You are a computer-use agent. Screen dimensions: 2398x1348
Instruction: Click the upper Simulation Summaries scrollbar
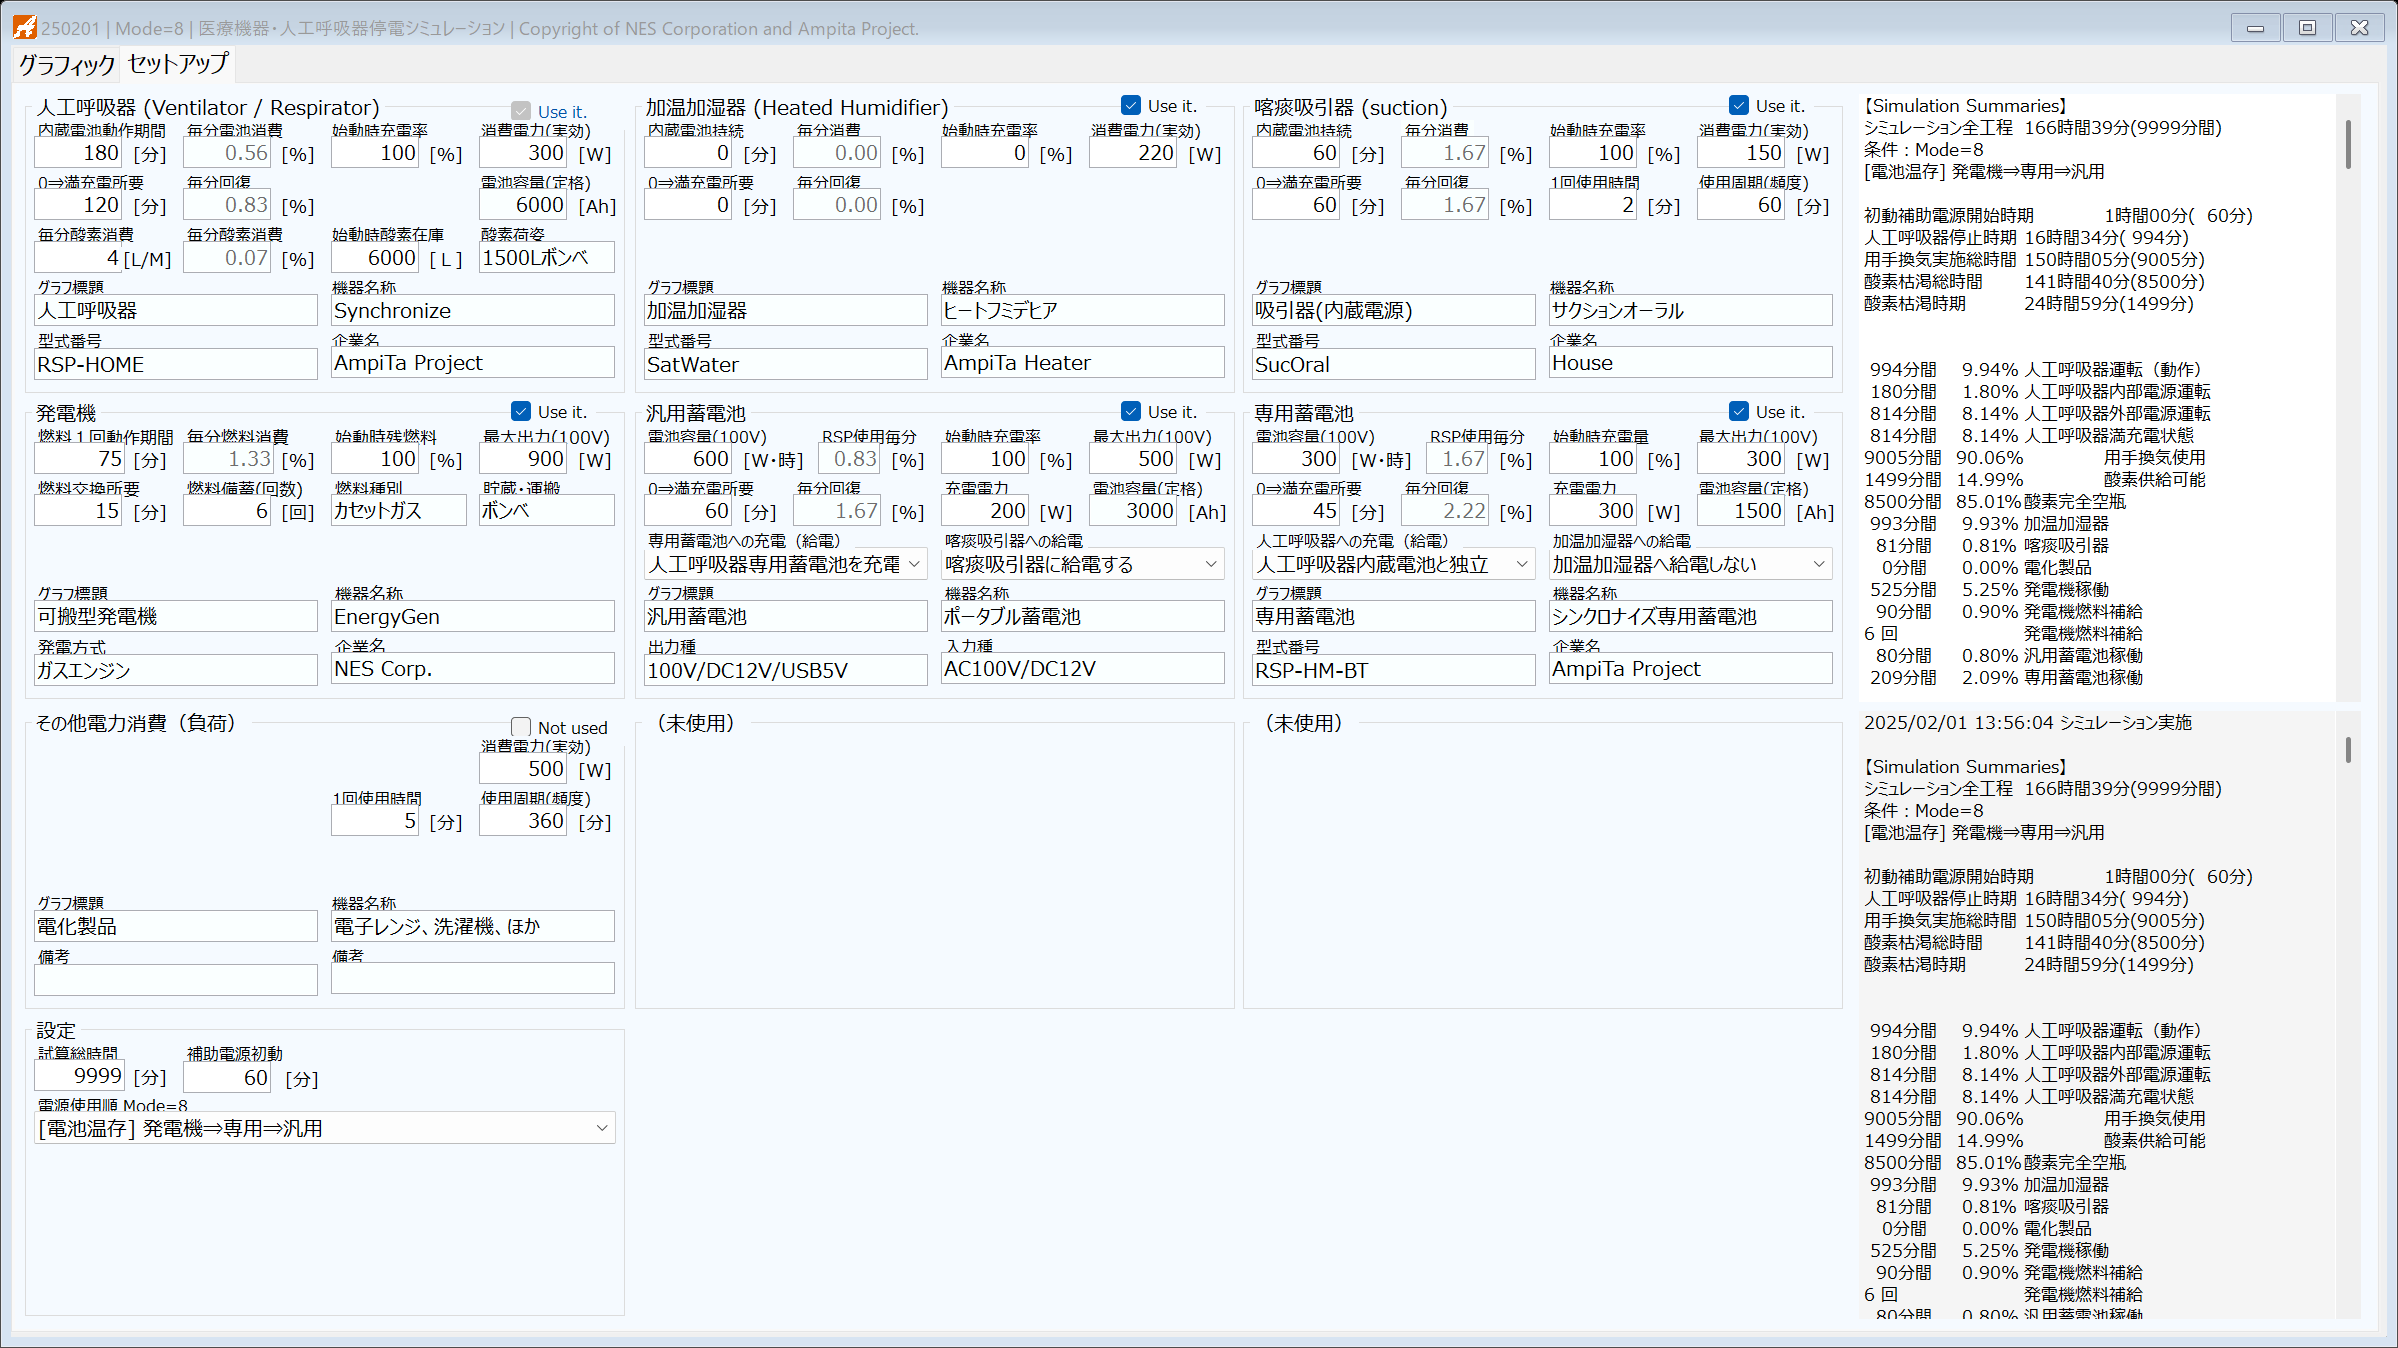(x=2347, y=145)
